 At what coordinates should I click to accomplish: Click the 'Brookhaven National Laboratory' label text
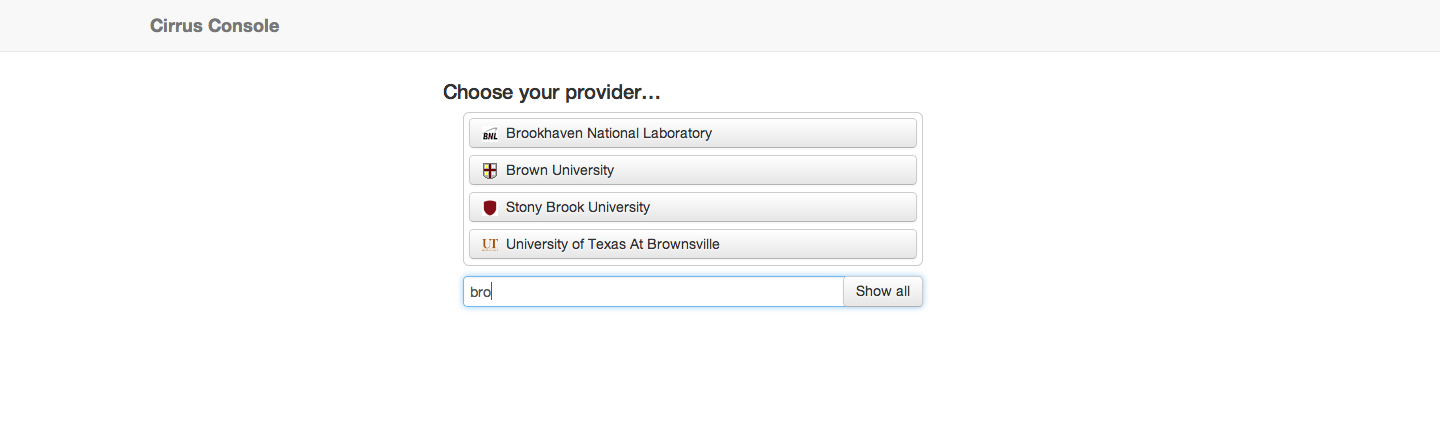point(609,133)
